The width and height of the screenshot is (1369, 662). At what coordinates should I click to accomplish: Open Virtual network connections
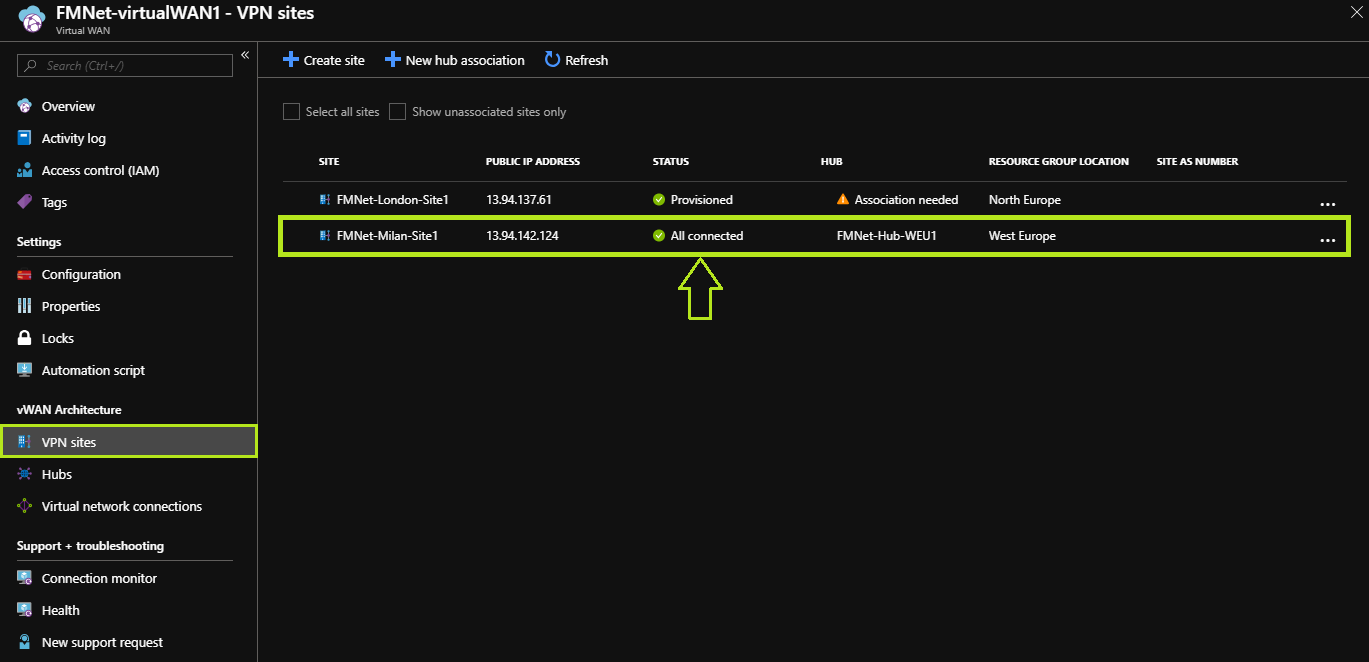click(122, 506)
